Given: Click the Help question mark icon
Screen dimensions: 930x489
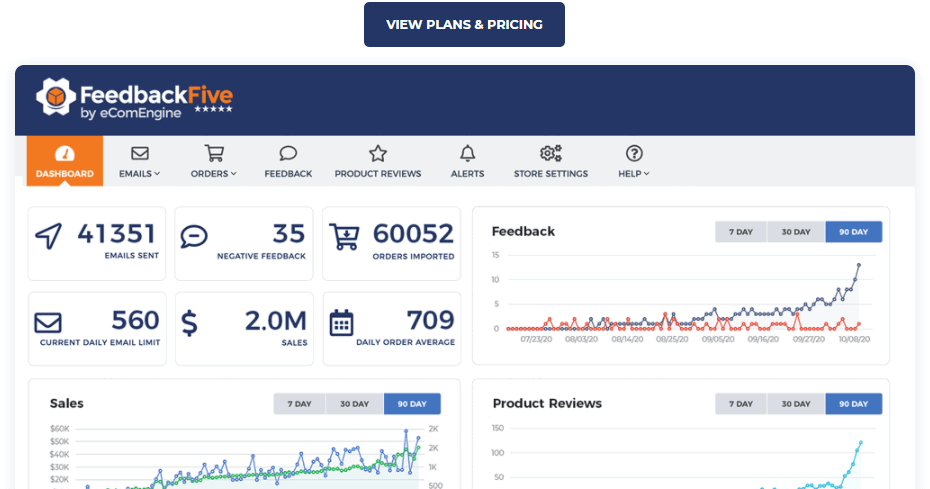Looking at the screenshot, I should click(634, 153).
